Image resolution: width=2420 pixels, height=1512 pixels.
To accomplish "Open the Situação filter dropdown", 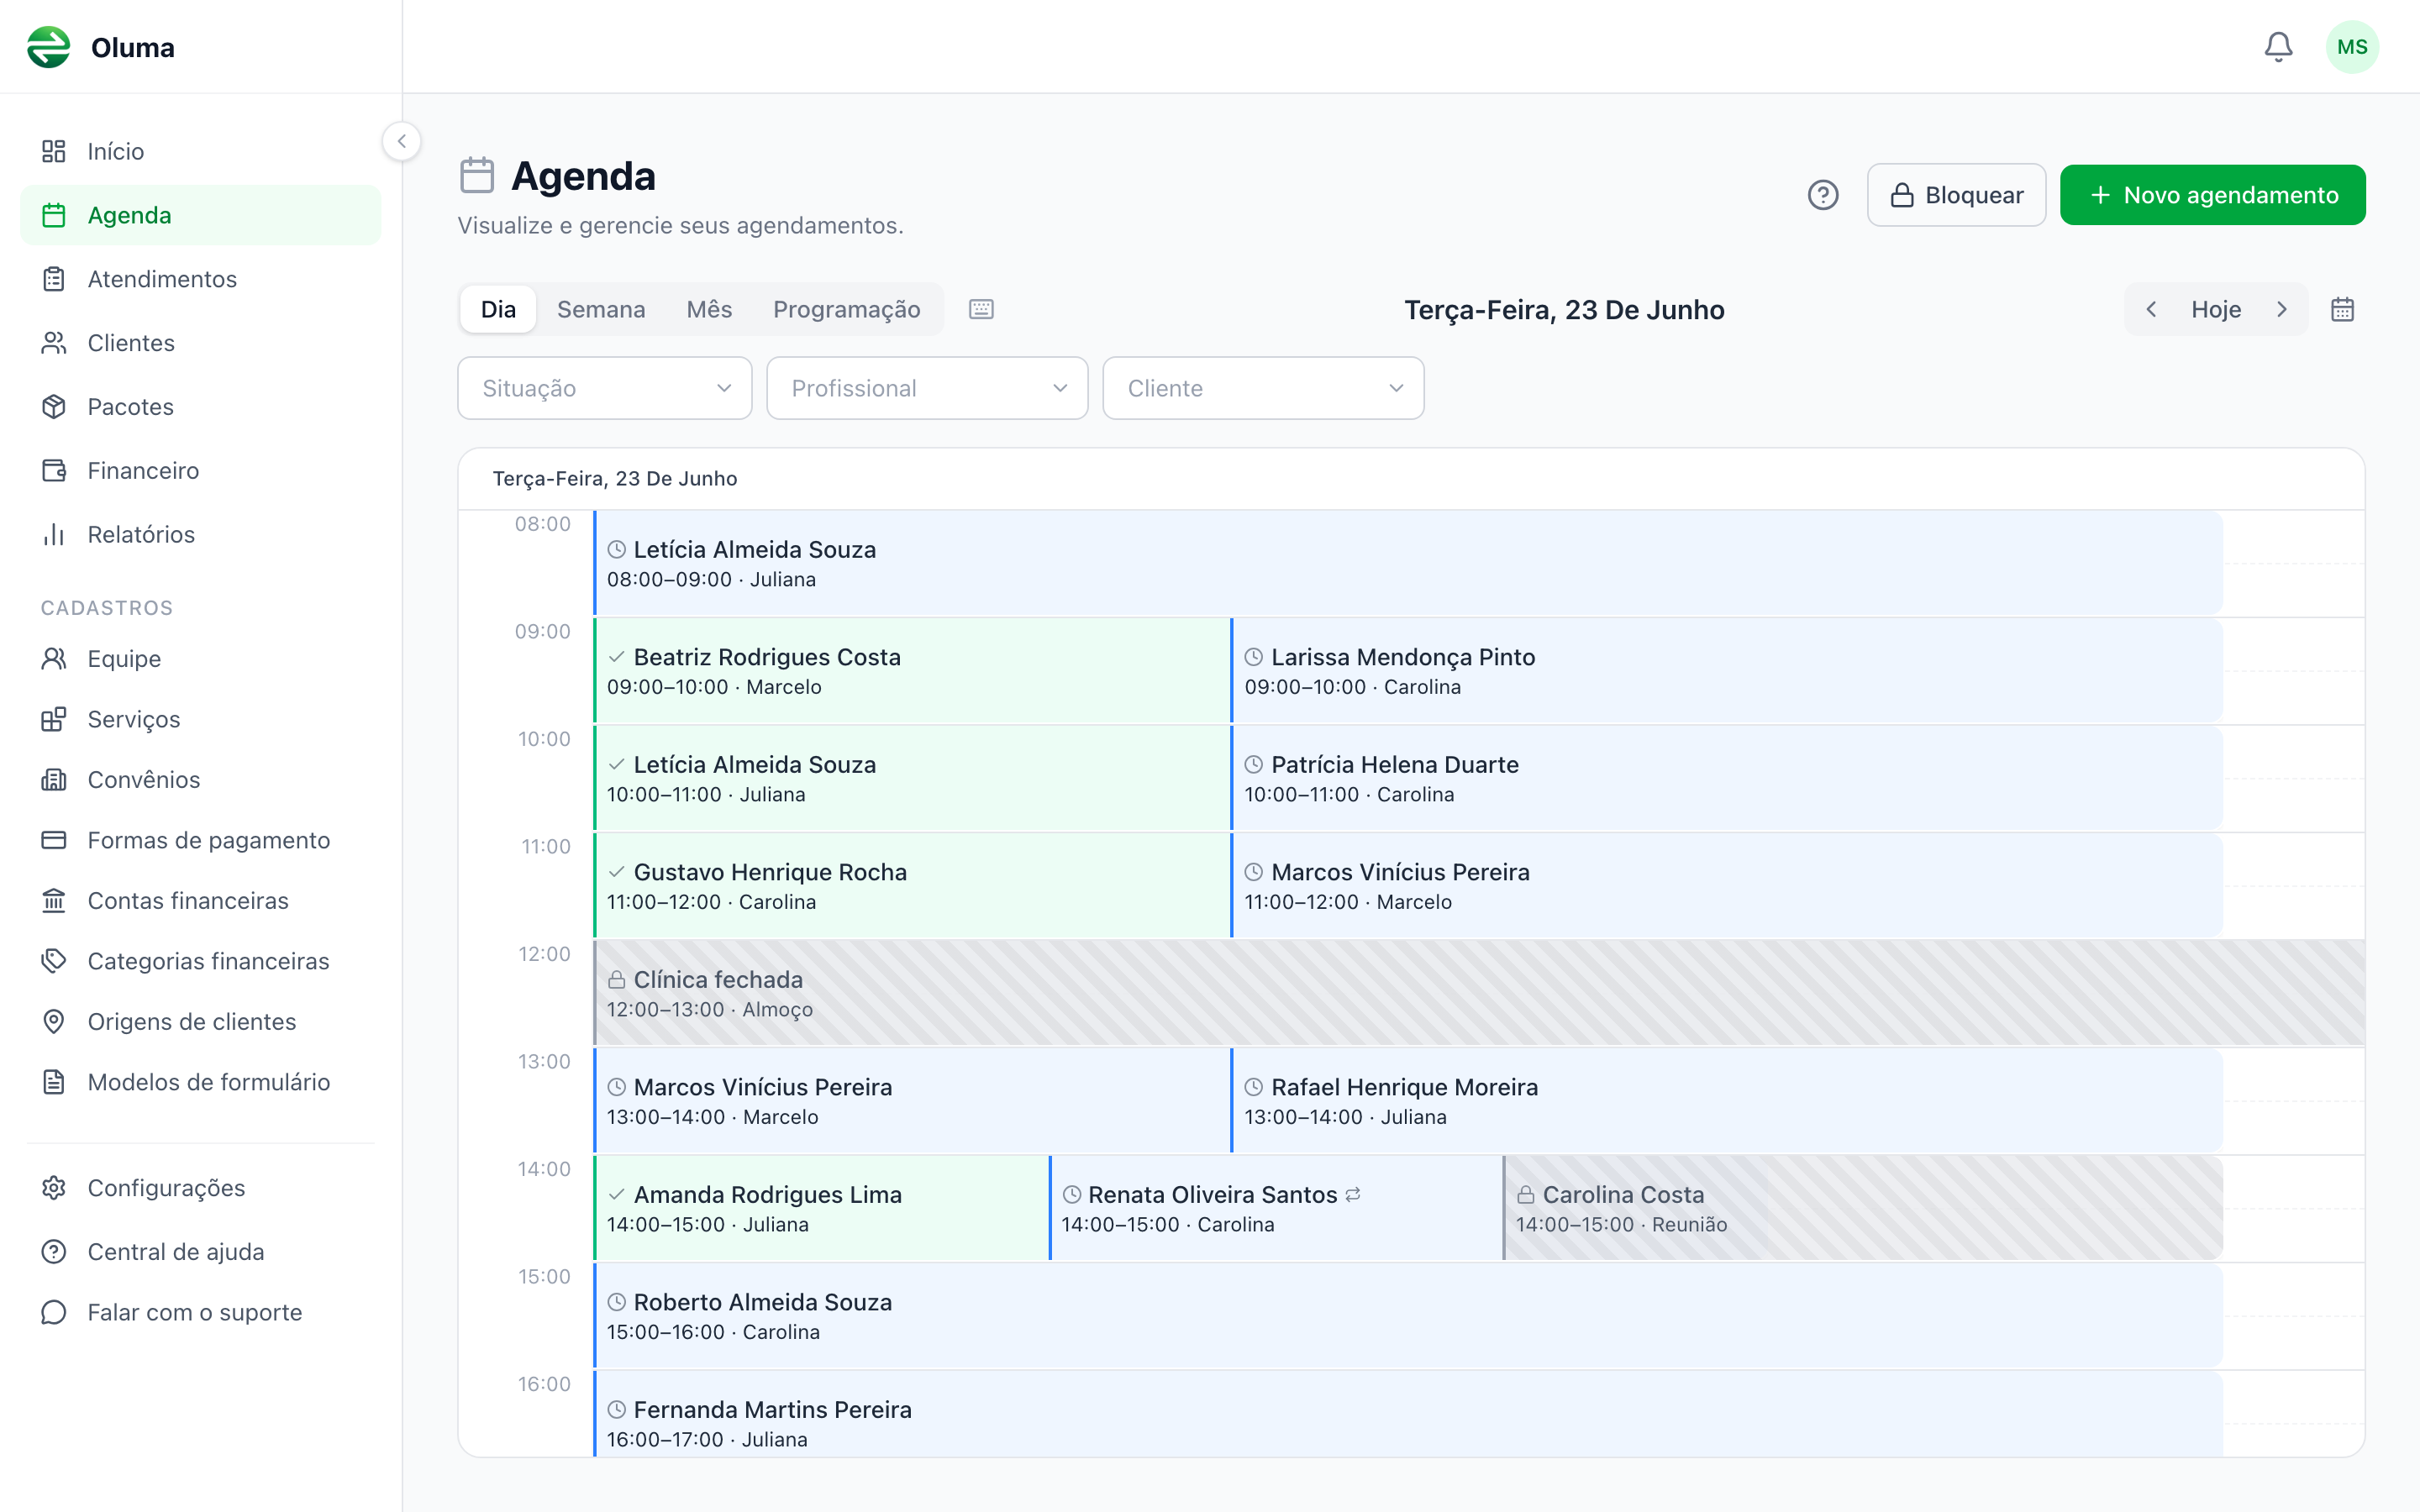I will [x=605, y=388].
